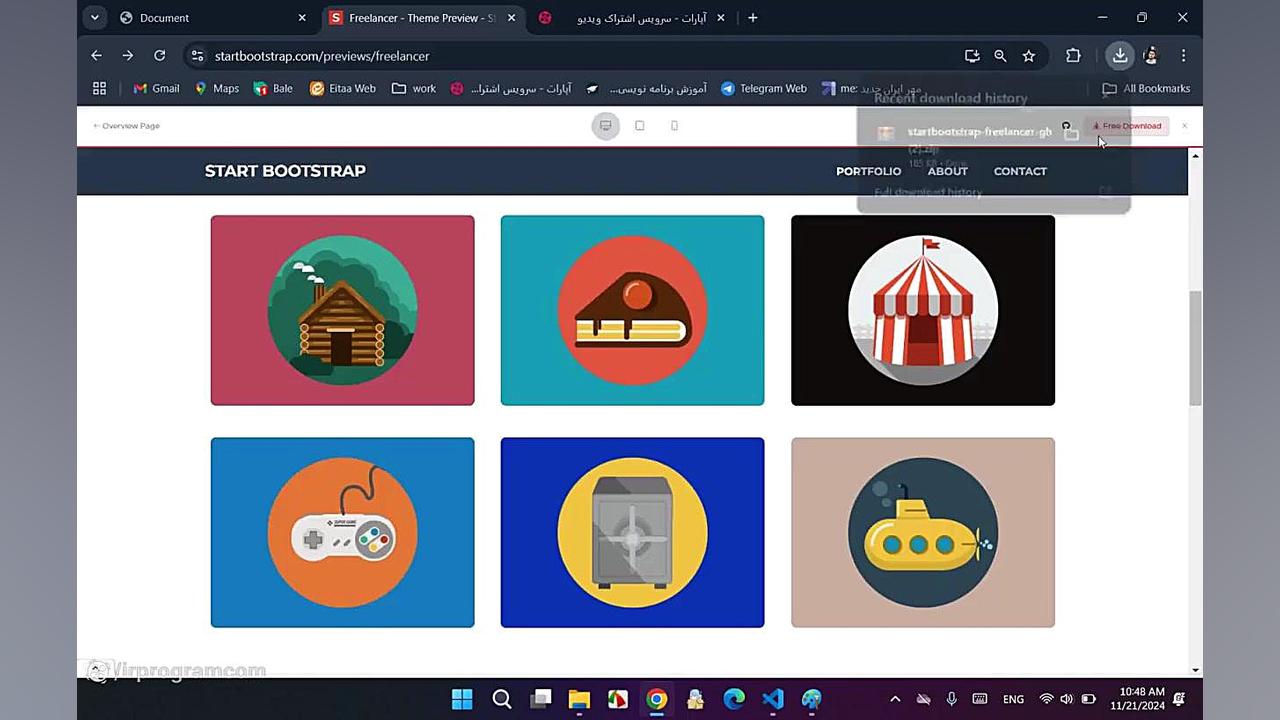Open the Gmail bookmark
Viewport: 1280px width, 720px height.
coord(156,89)
